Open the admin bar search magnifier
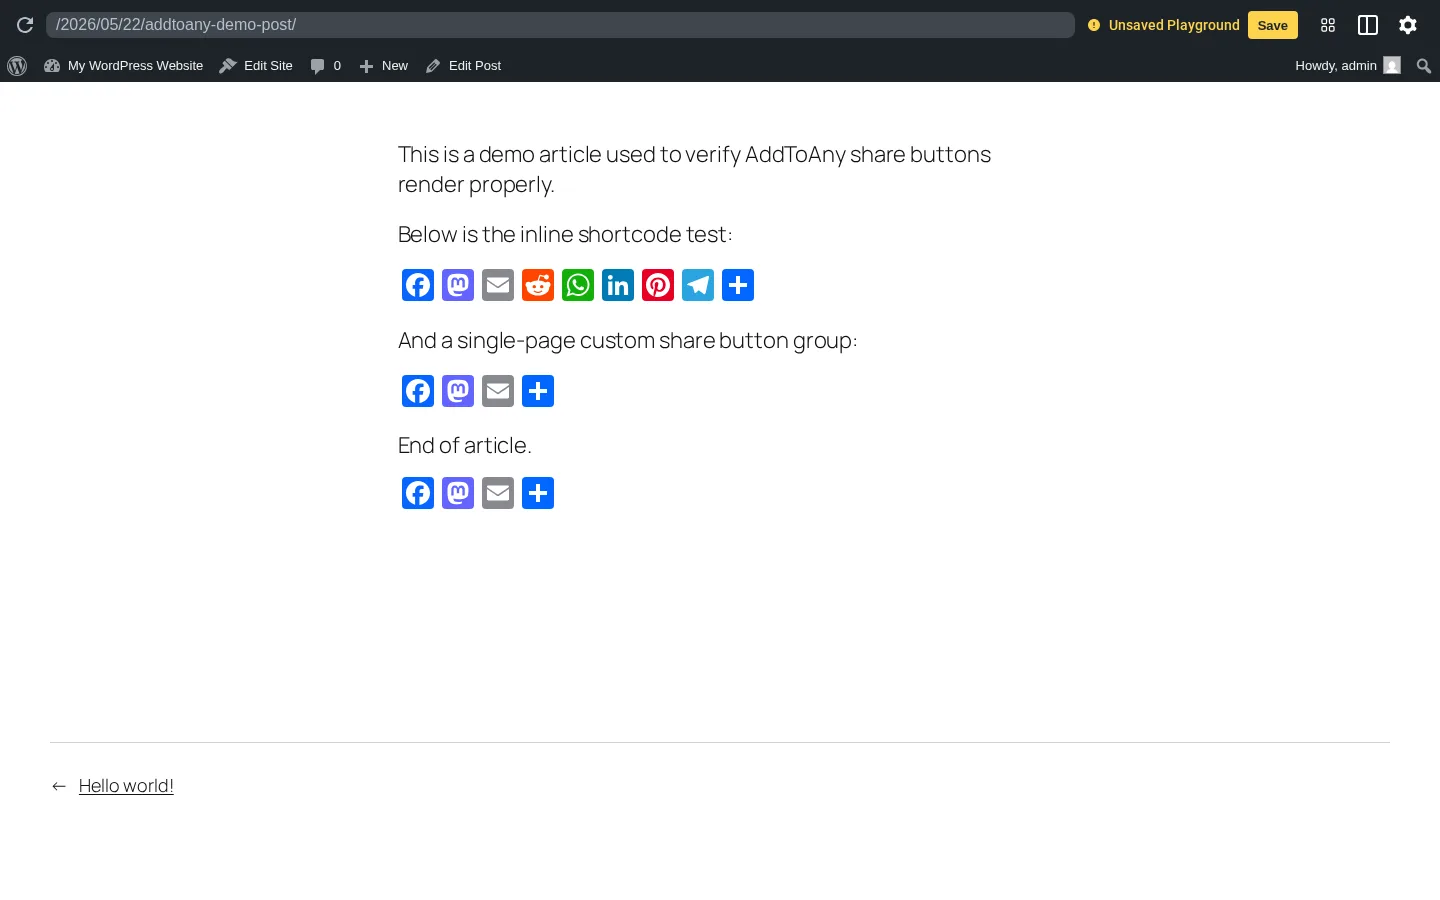This screenshot has width=1440, height=900. pyautogui.click(x=1424, y=66)
